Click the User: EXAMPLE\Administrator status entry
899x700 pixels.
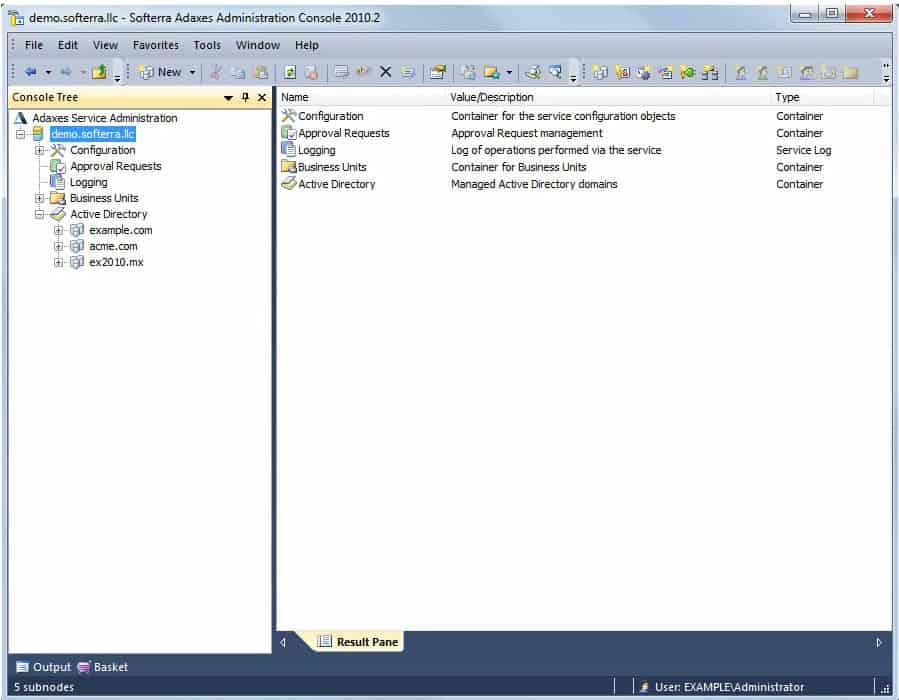[722, 687]
